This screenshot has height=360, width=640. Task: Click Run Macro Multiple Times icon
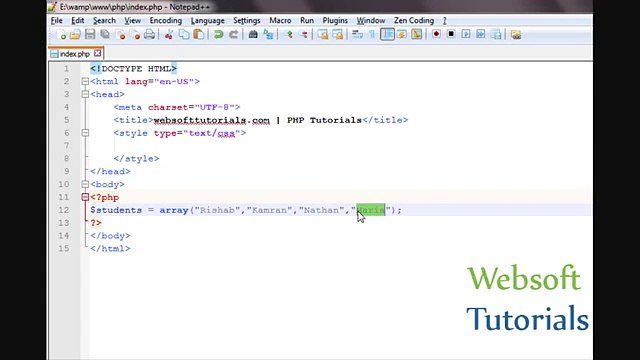(481, 34)
